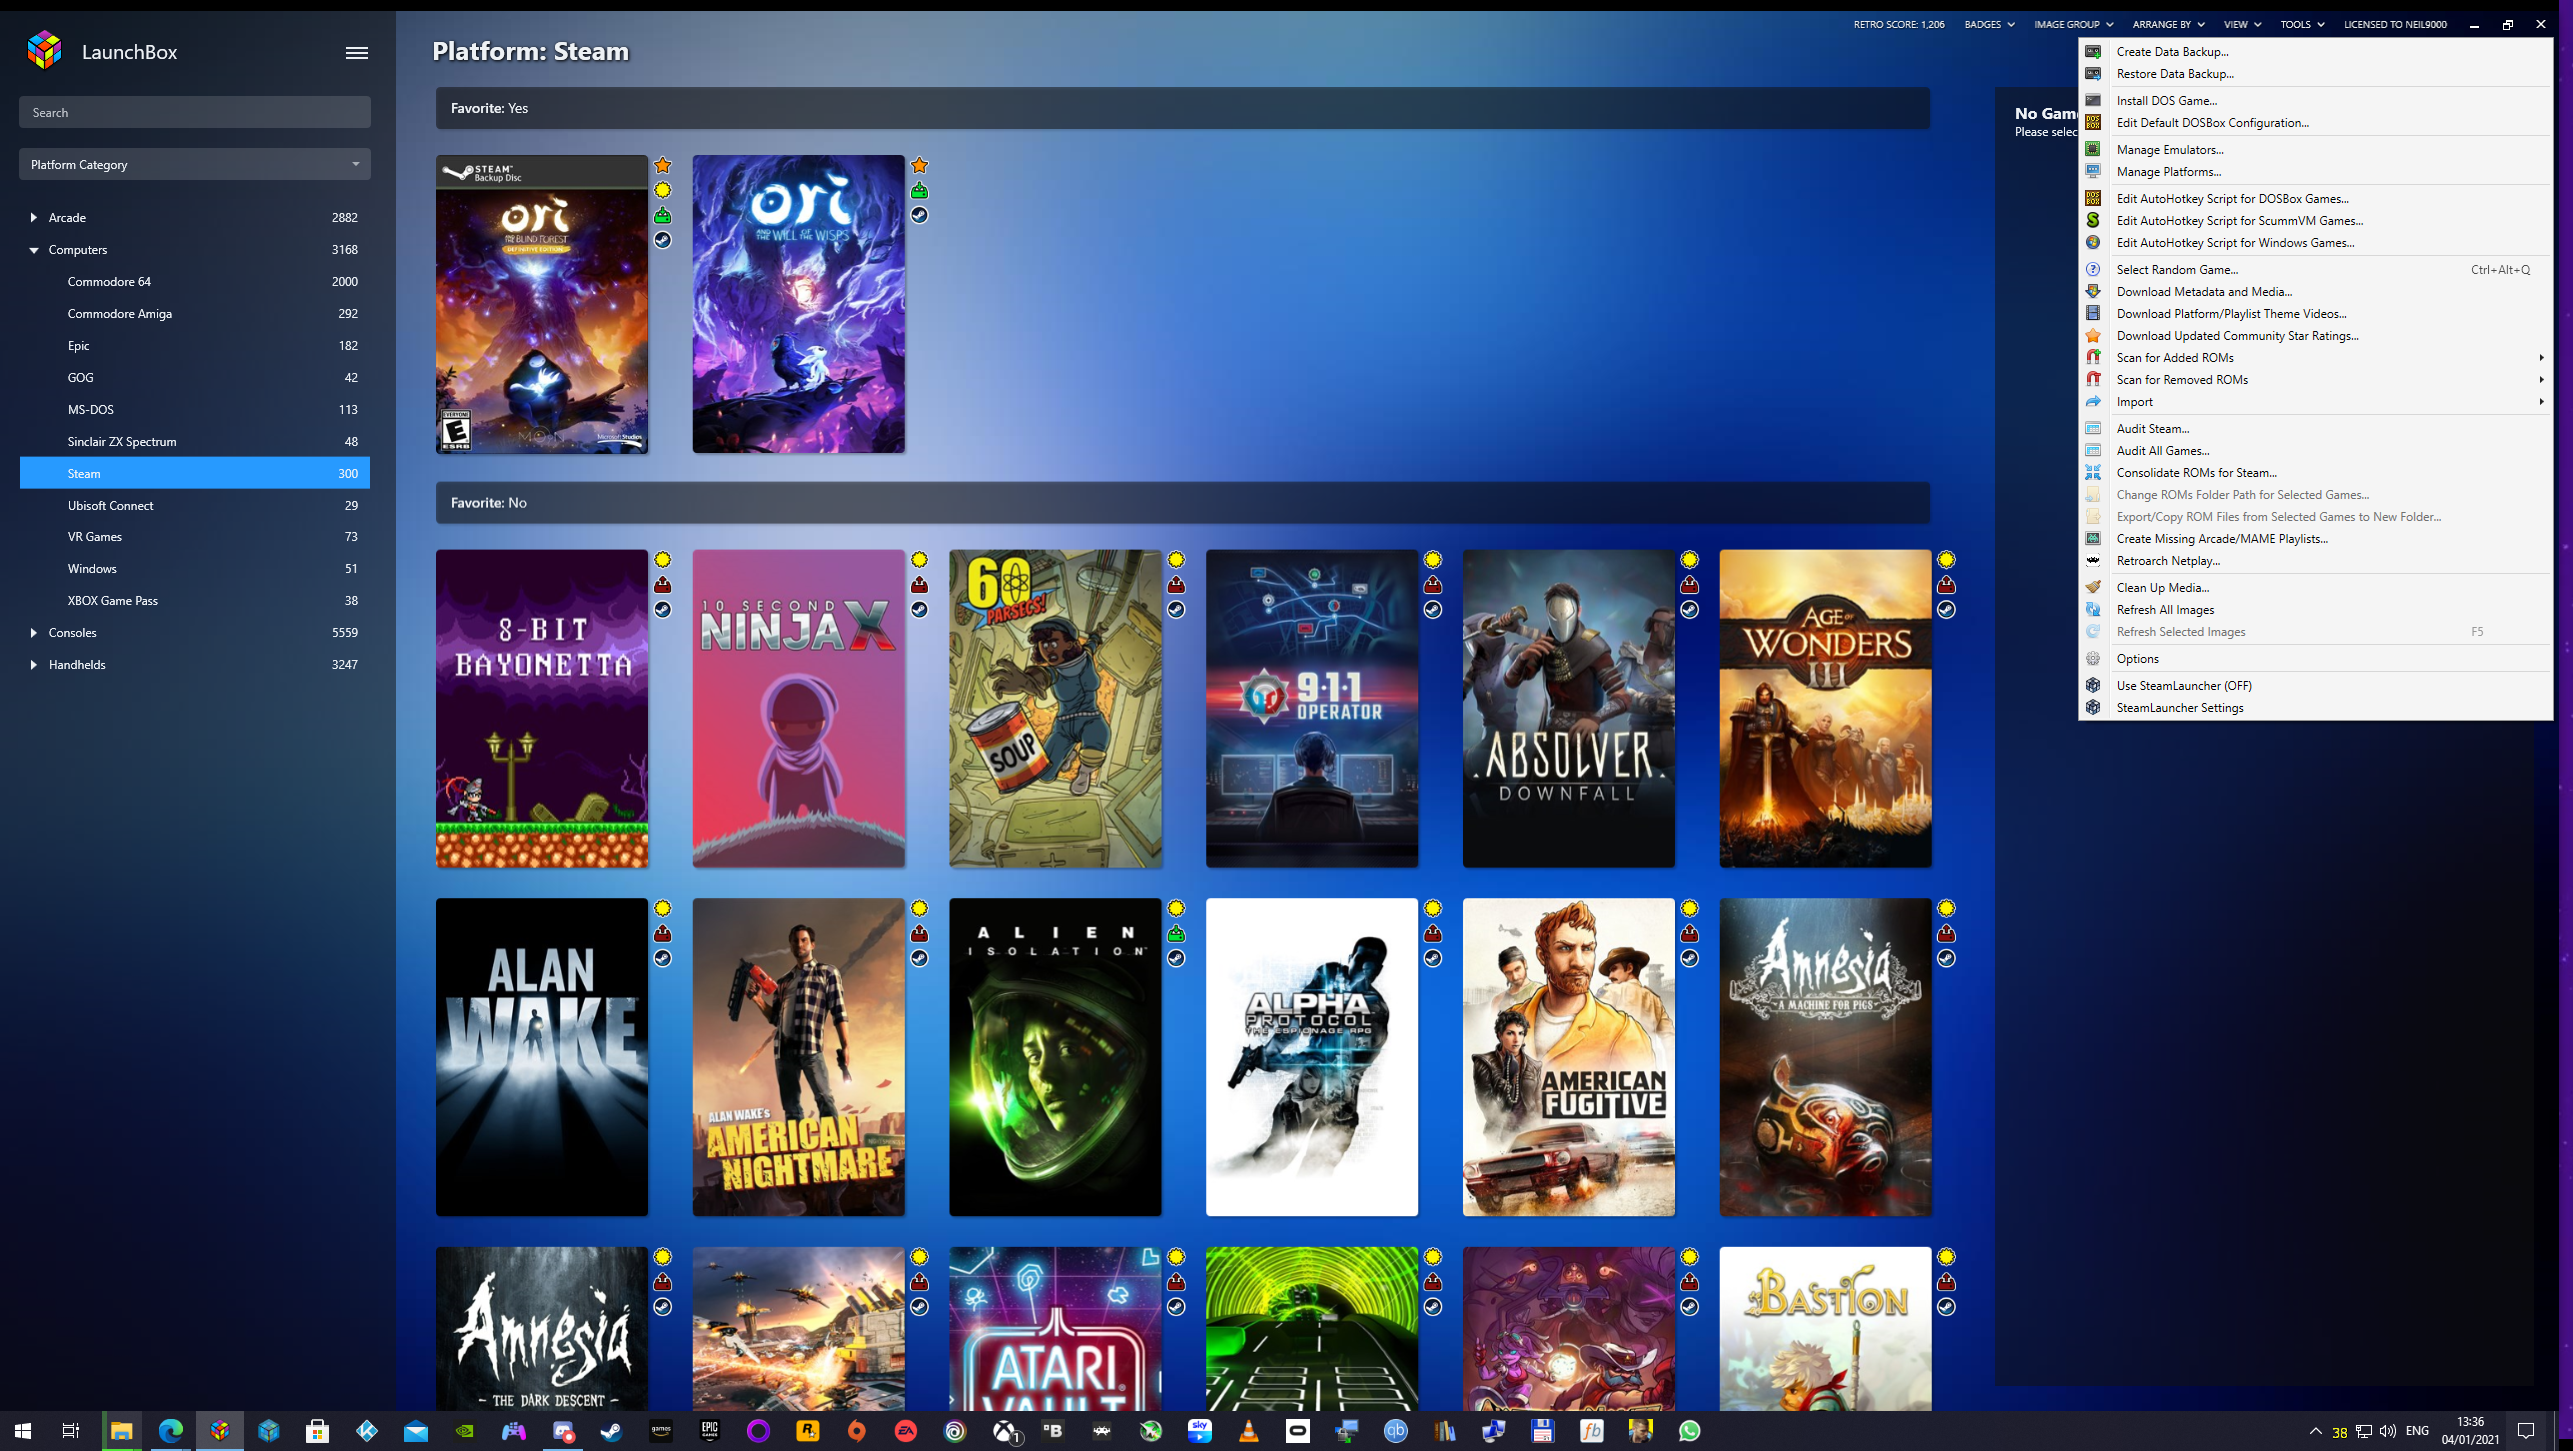Expand the Handhelds category
This screenshot has height=1451, width=2573.
(34, 664)
